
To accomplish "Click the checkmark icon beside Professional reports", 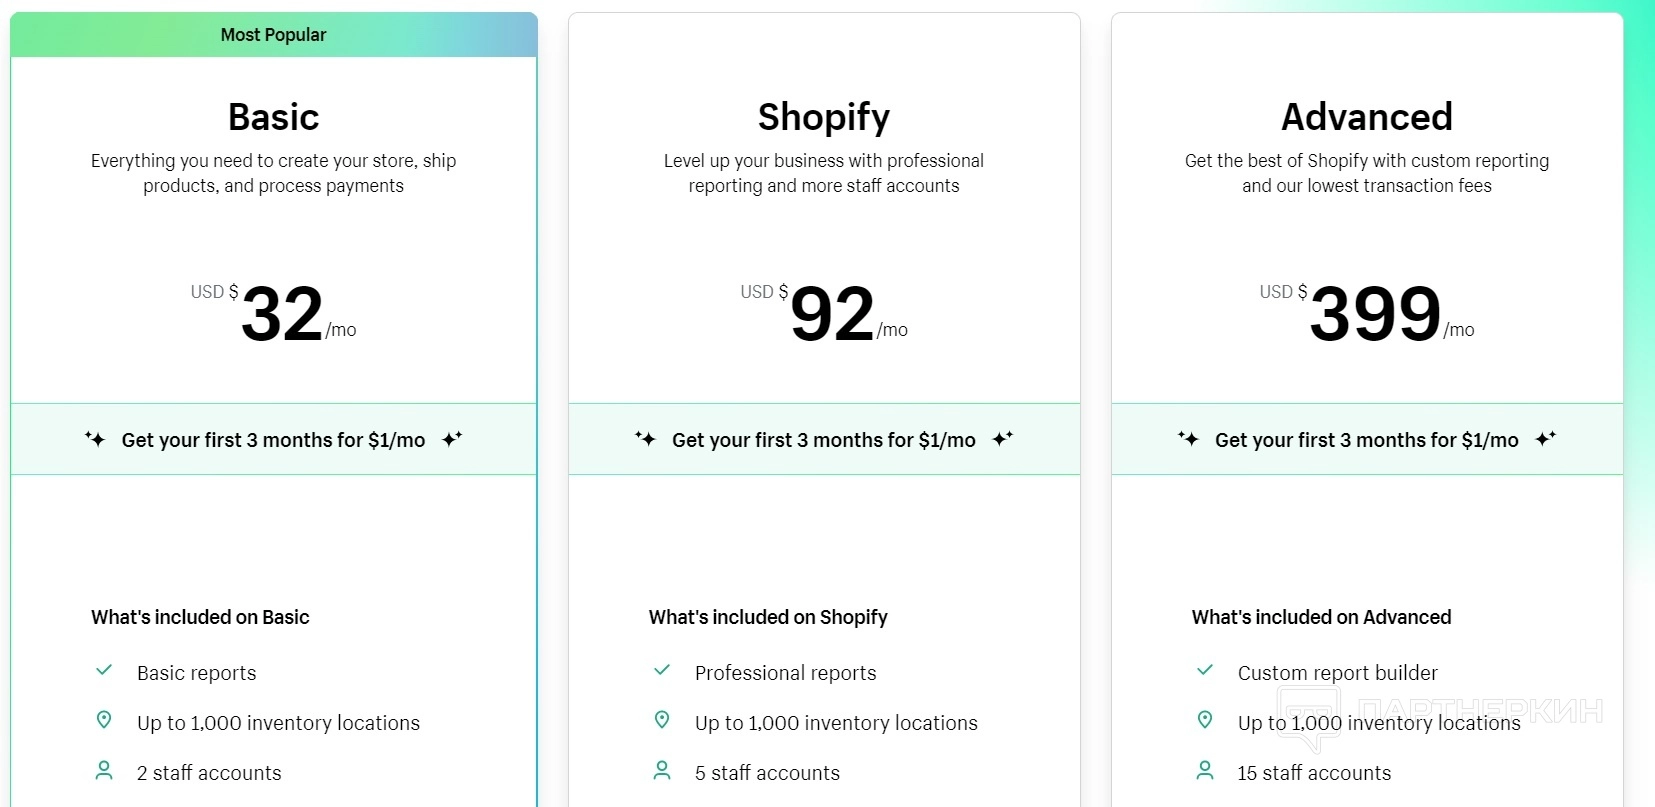I will [662, 671].
